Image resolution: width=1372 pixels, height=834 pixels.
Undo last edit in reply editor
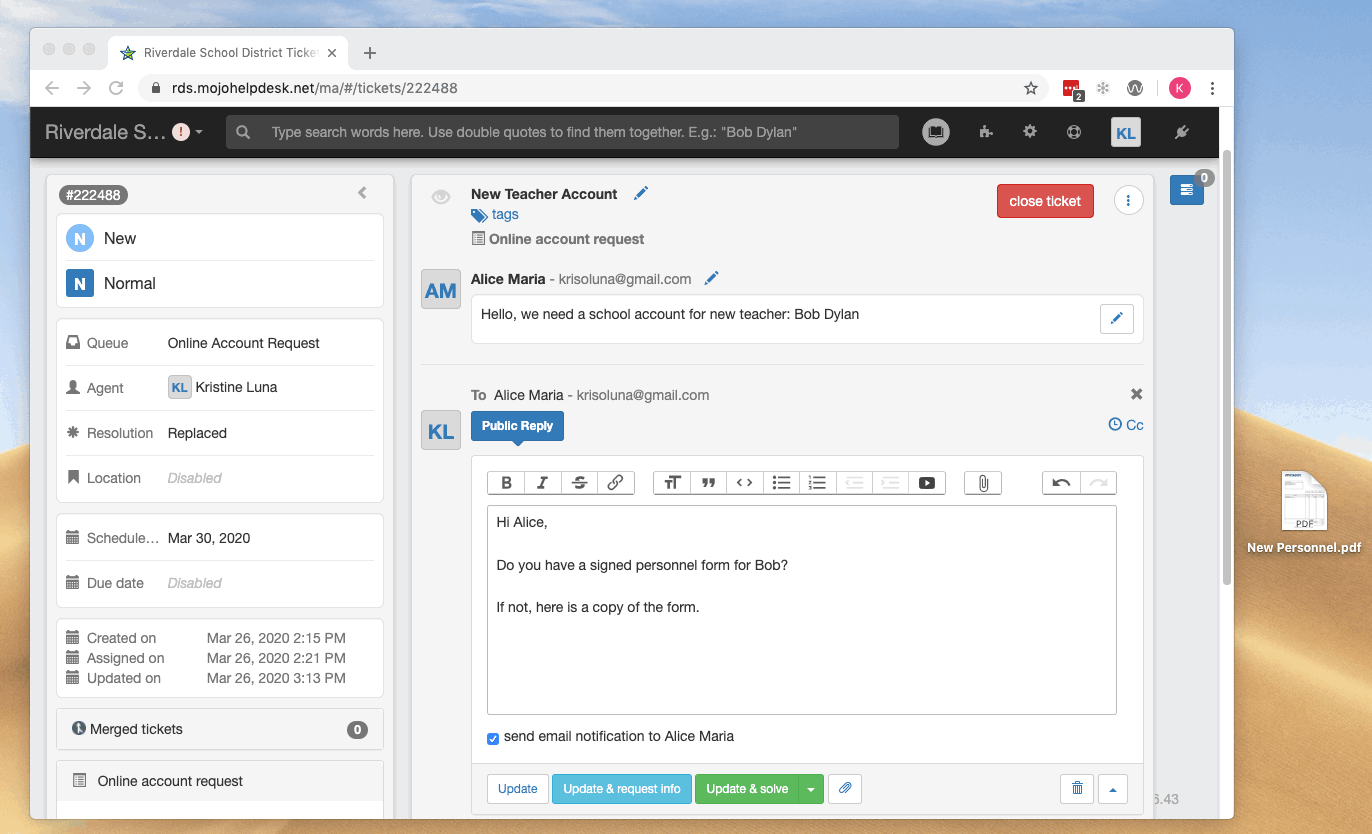[x=1061, y=483]
